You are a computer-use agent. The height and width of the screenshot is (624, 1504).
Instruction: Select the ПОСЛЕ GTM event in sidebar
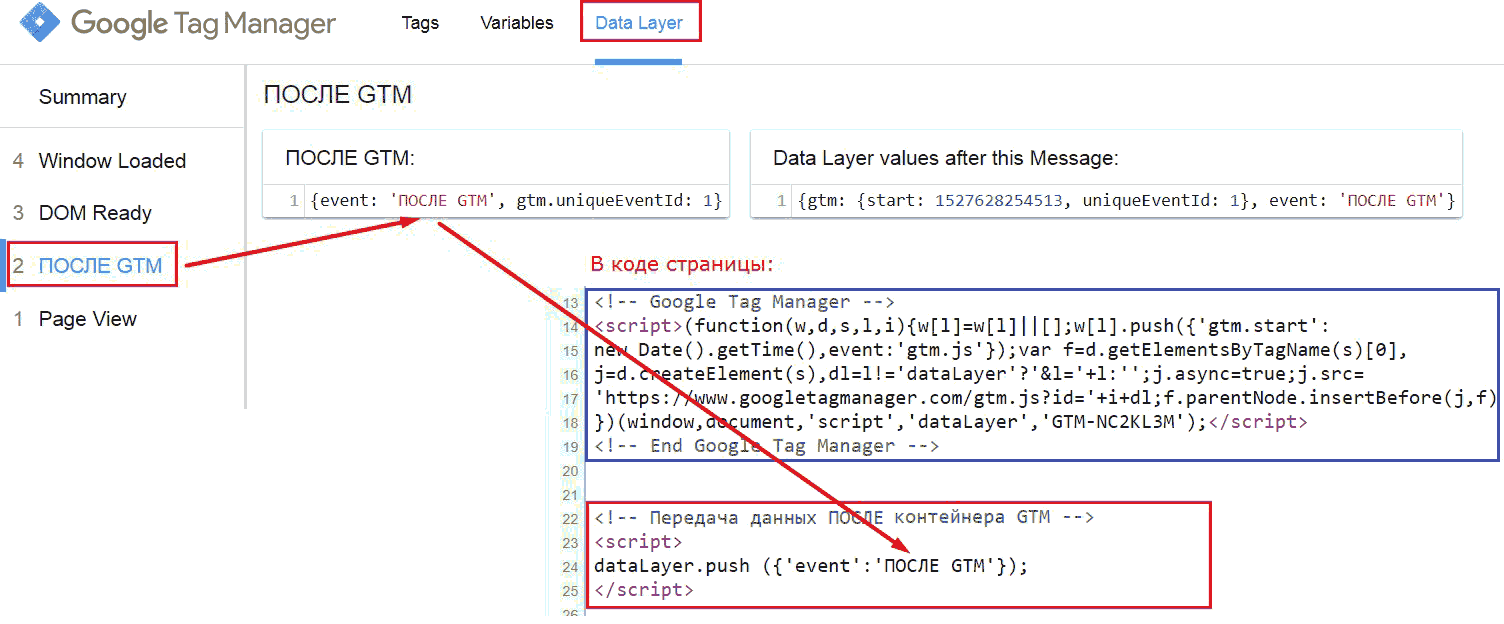tap(100, 266)
